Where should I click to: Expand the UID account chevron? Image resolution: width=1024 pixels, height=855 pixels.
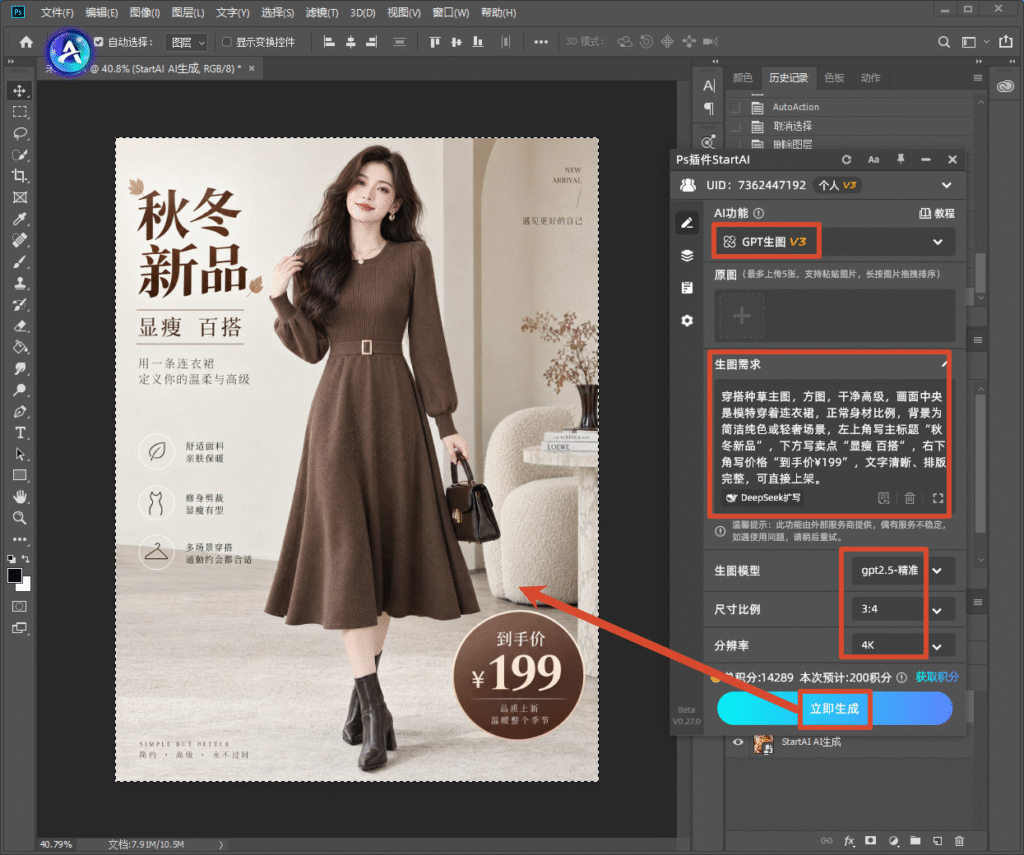pyautogui.click(x=946, y=186)
